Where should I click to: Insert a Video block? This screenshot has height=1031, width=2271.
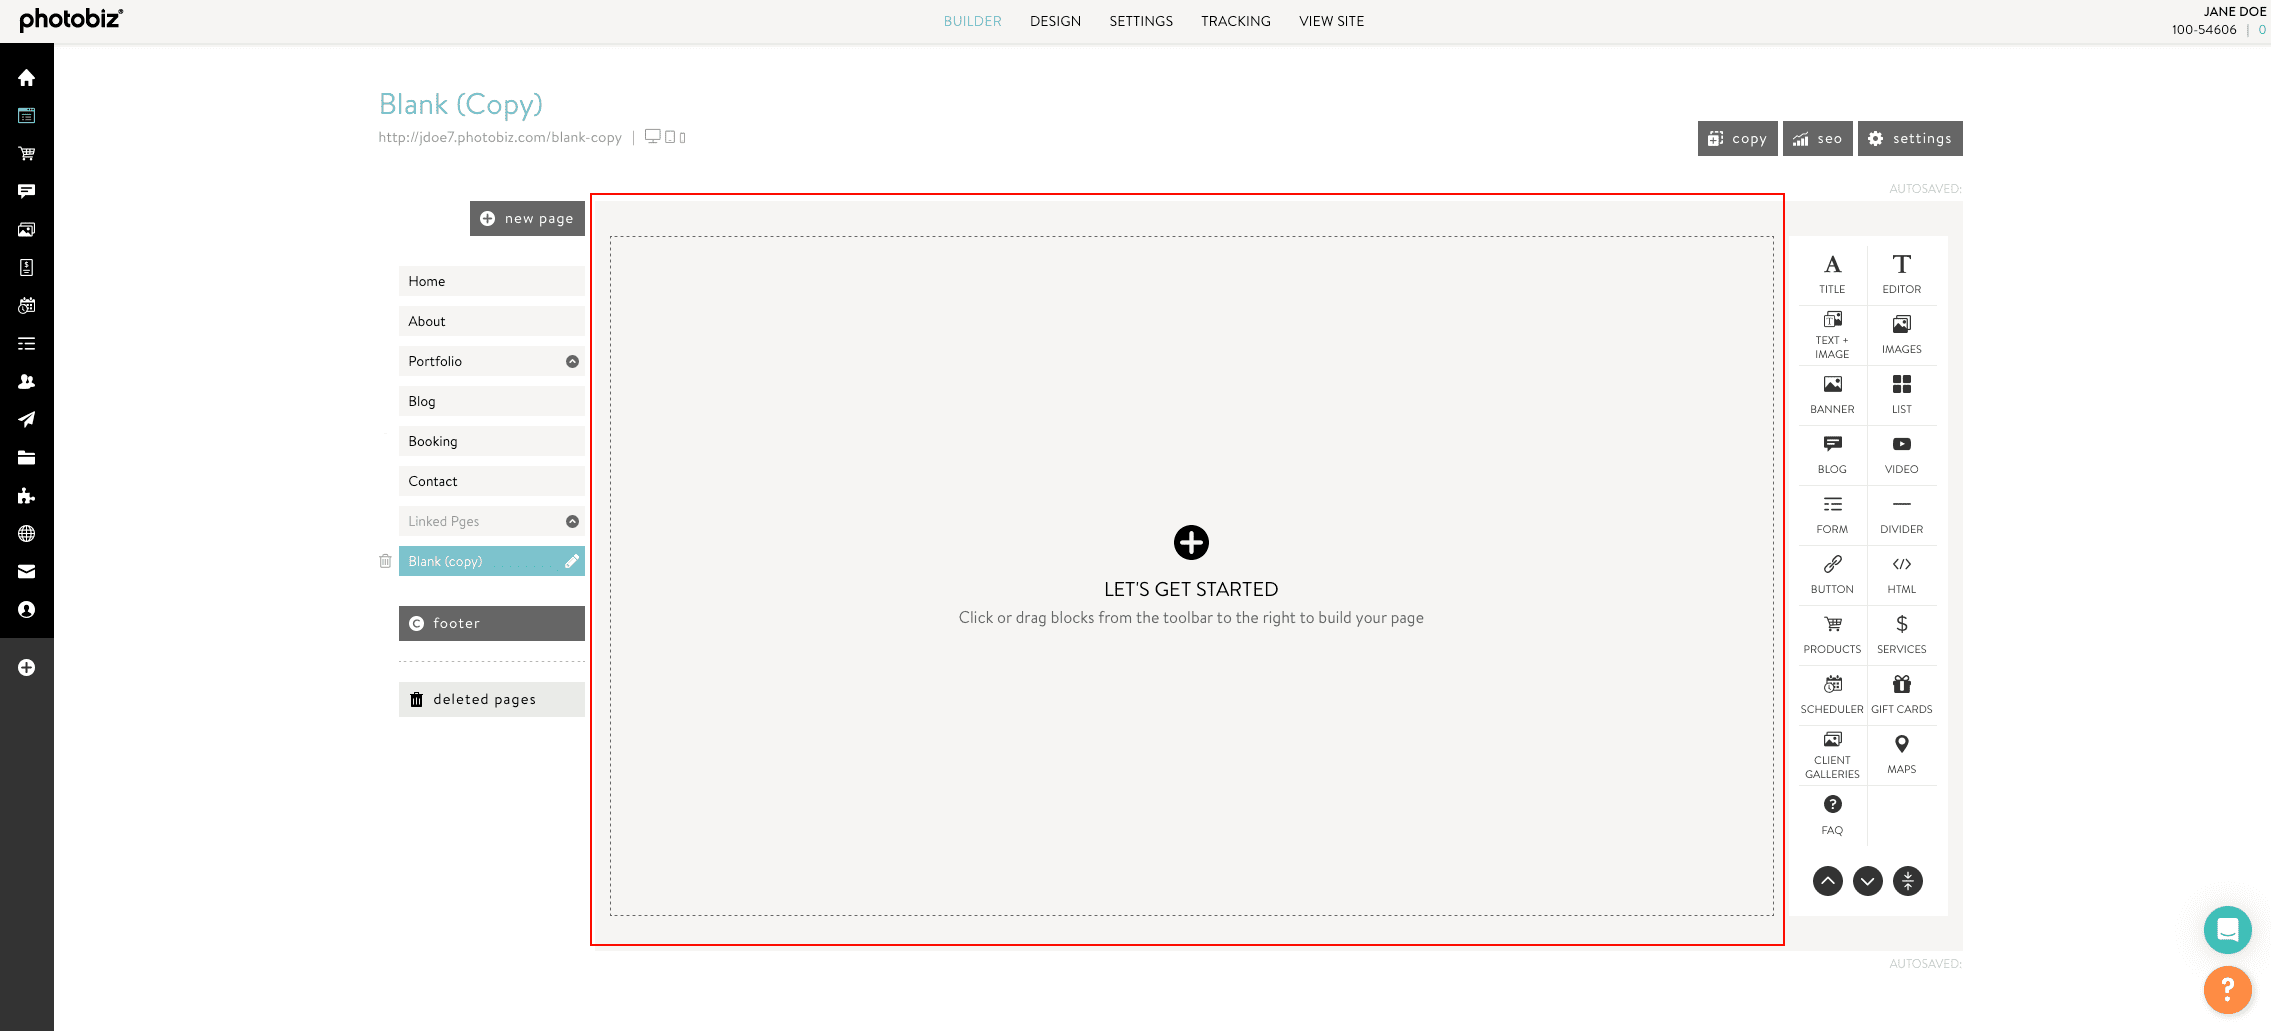click(x=1900, y=452)
